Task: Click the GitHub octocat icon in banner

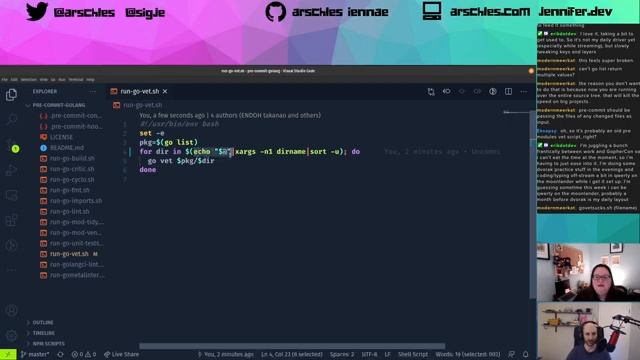Action: pos(276,11)
